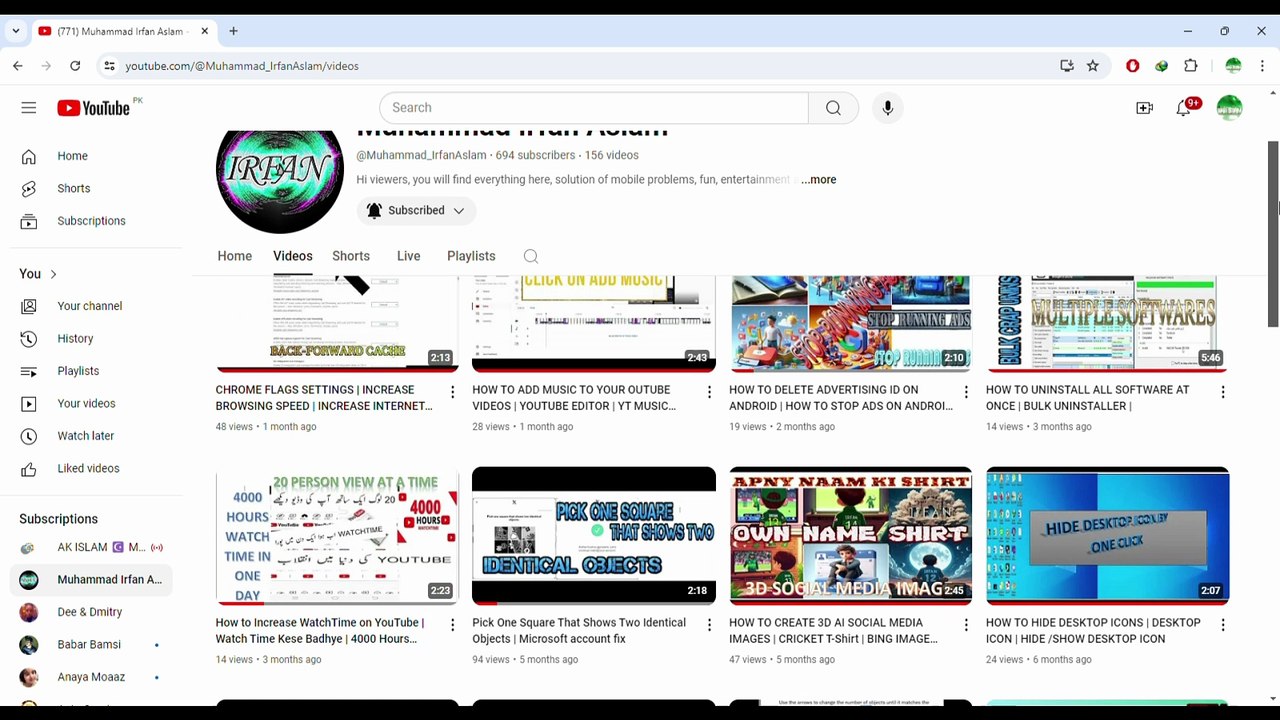Open the Chrome extensions puzzle icon

(x=1191, y=66)
